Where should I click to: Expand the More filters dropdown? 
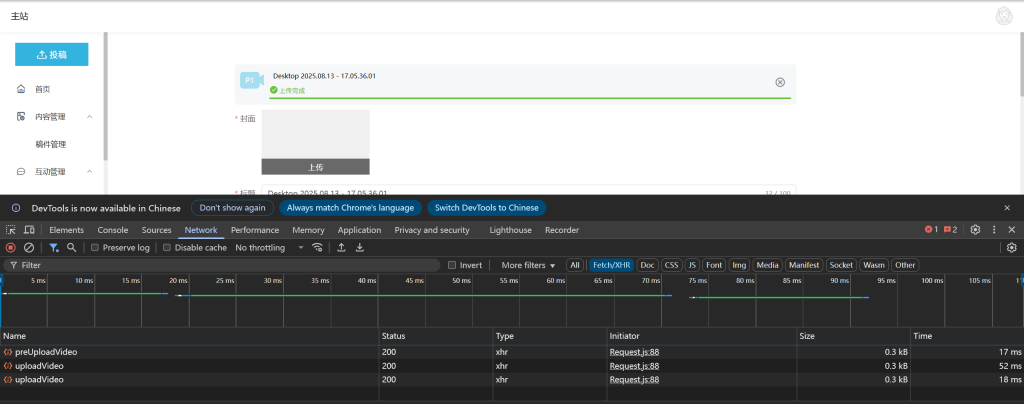(x=528, y=265)
